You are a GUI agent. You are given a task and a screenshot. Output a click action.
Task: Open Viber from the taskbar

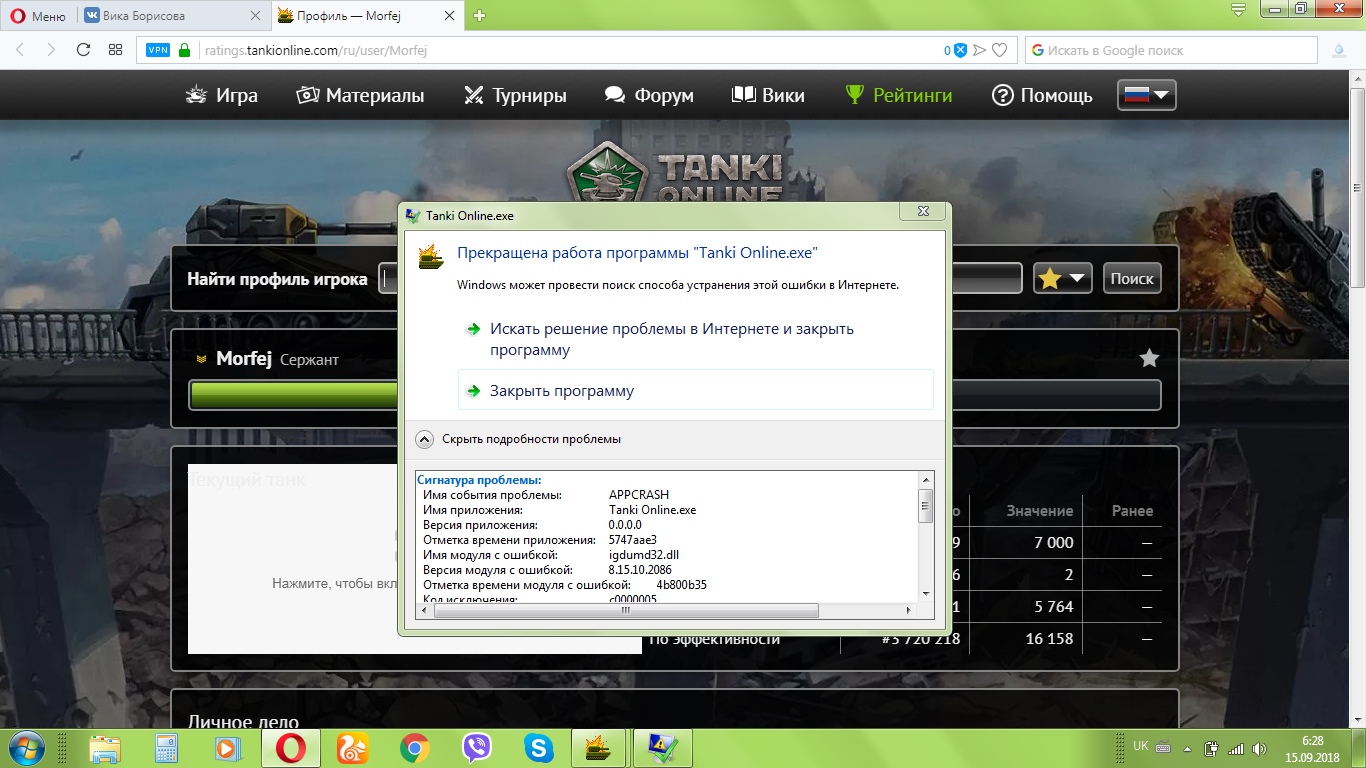[x=476, y=748]
